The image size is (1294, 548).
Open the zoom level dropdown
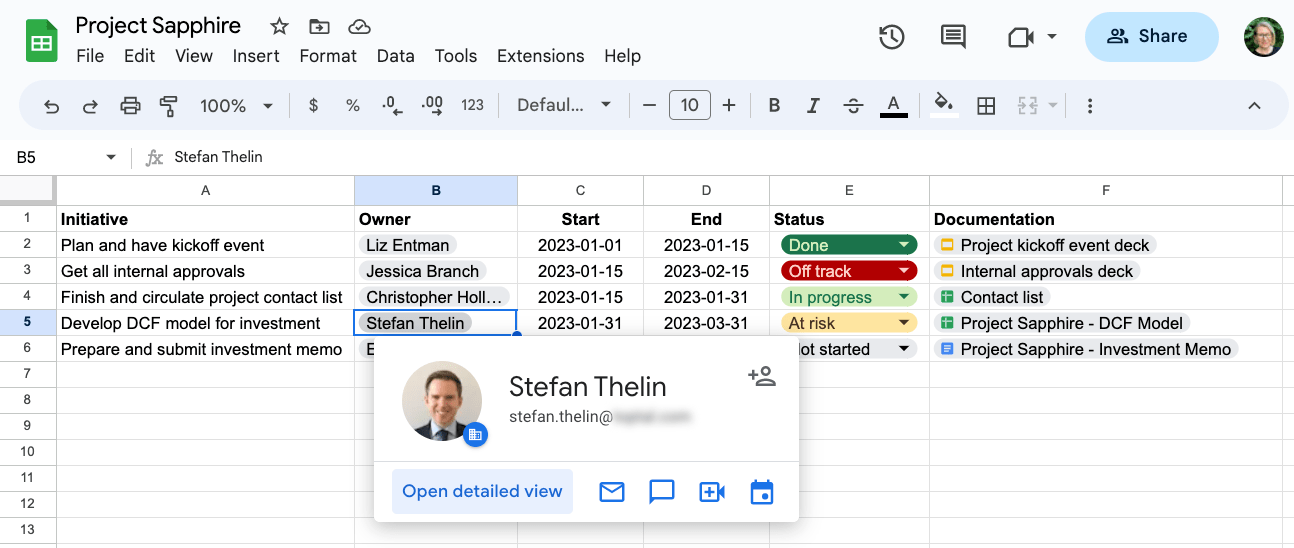point(236,105)
